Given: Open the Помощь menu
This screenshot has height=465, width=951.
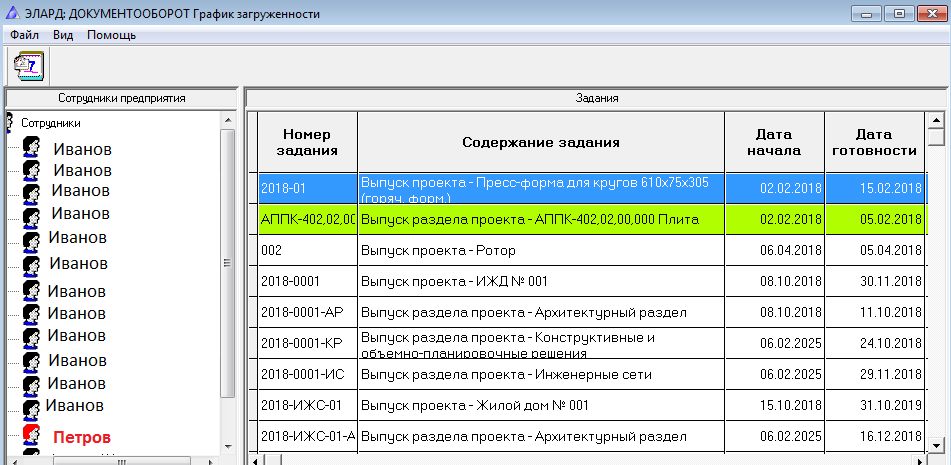Looking at the screenshot, I should [111, 35].
